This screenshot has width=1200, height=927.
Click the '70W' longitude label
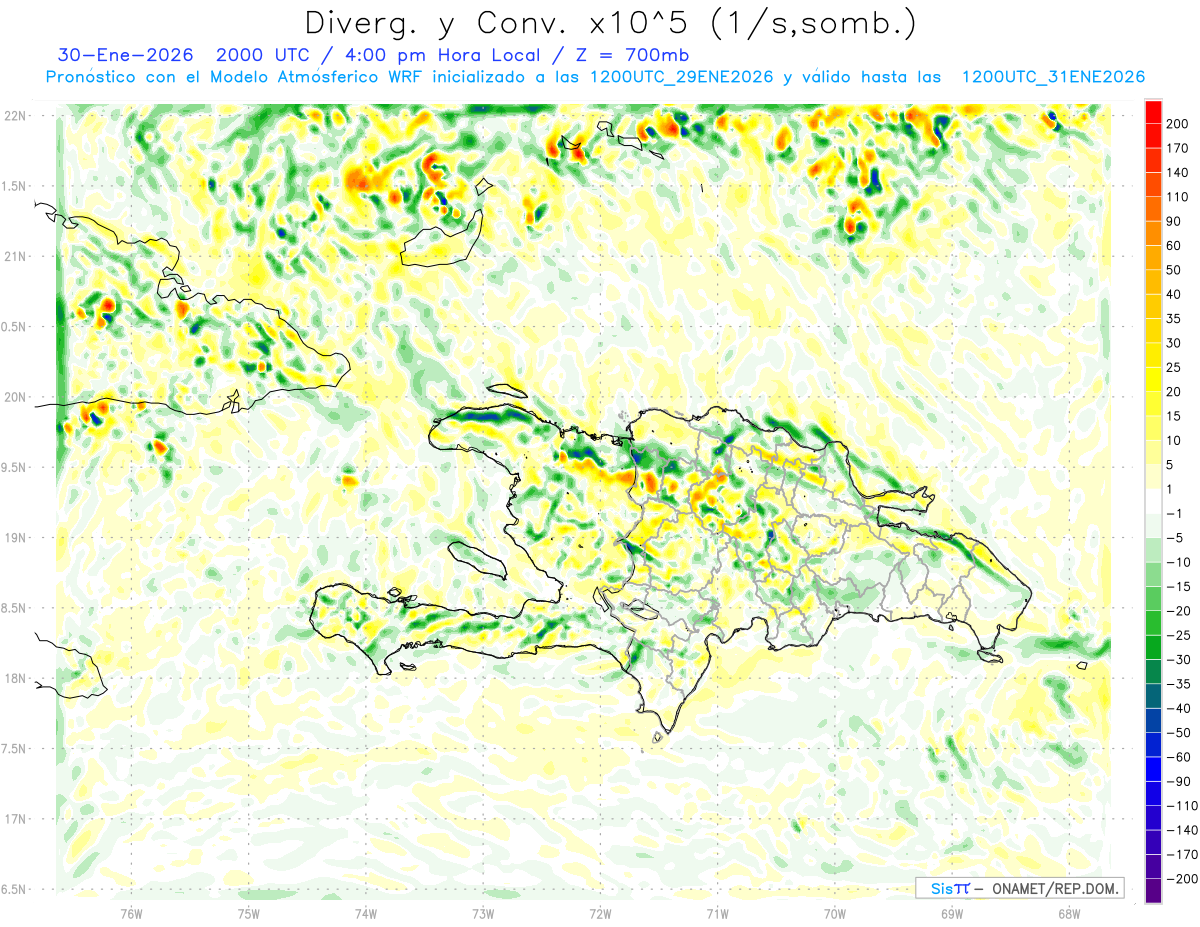pyautogui.click(x=835, y=913)
